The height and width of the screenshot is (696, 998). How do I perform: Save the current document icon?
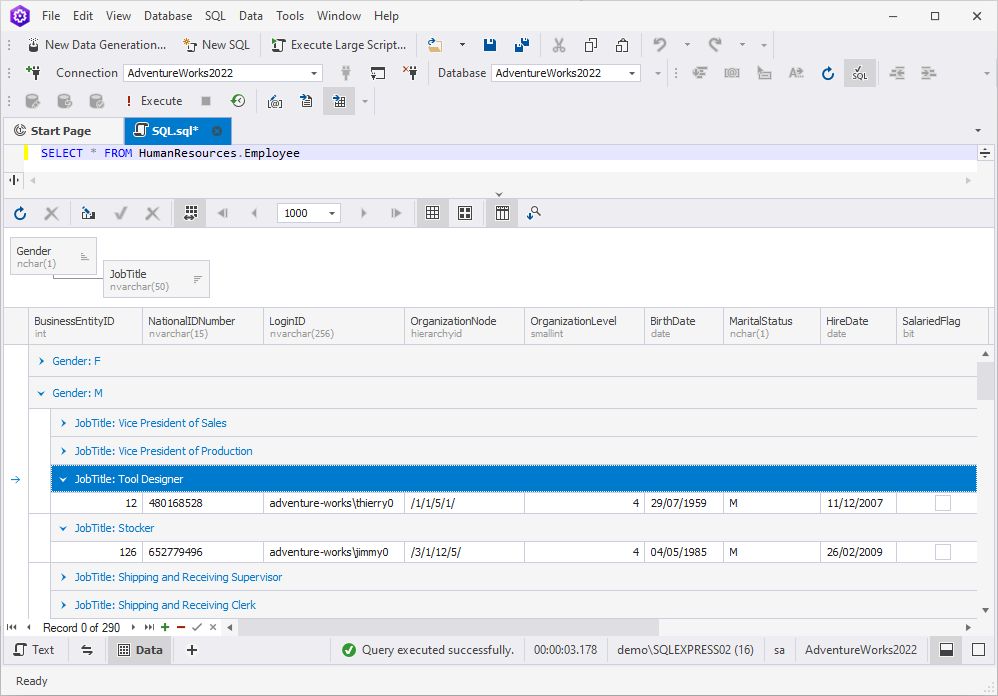click(489, 45)
